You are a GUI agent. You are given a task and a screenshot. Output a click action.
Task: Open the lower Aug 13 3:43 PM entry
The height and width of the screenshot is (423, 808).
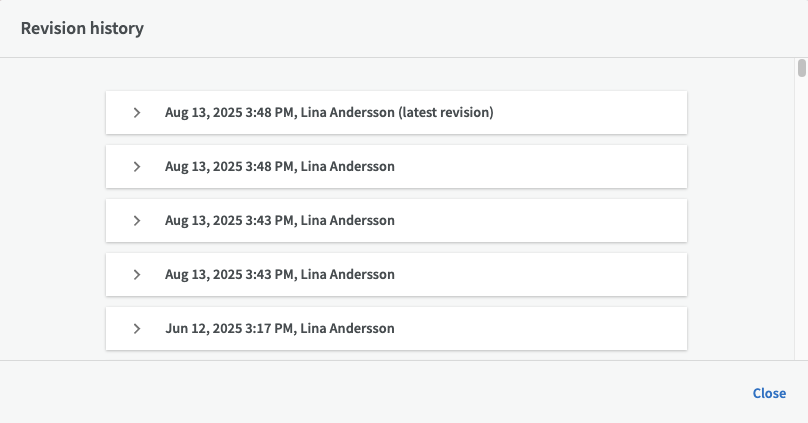coord(280,274)
